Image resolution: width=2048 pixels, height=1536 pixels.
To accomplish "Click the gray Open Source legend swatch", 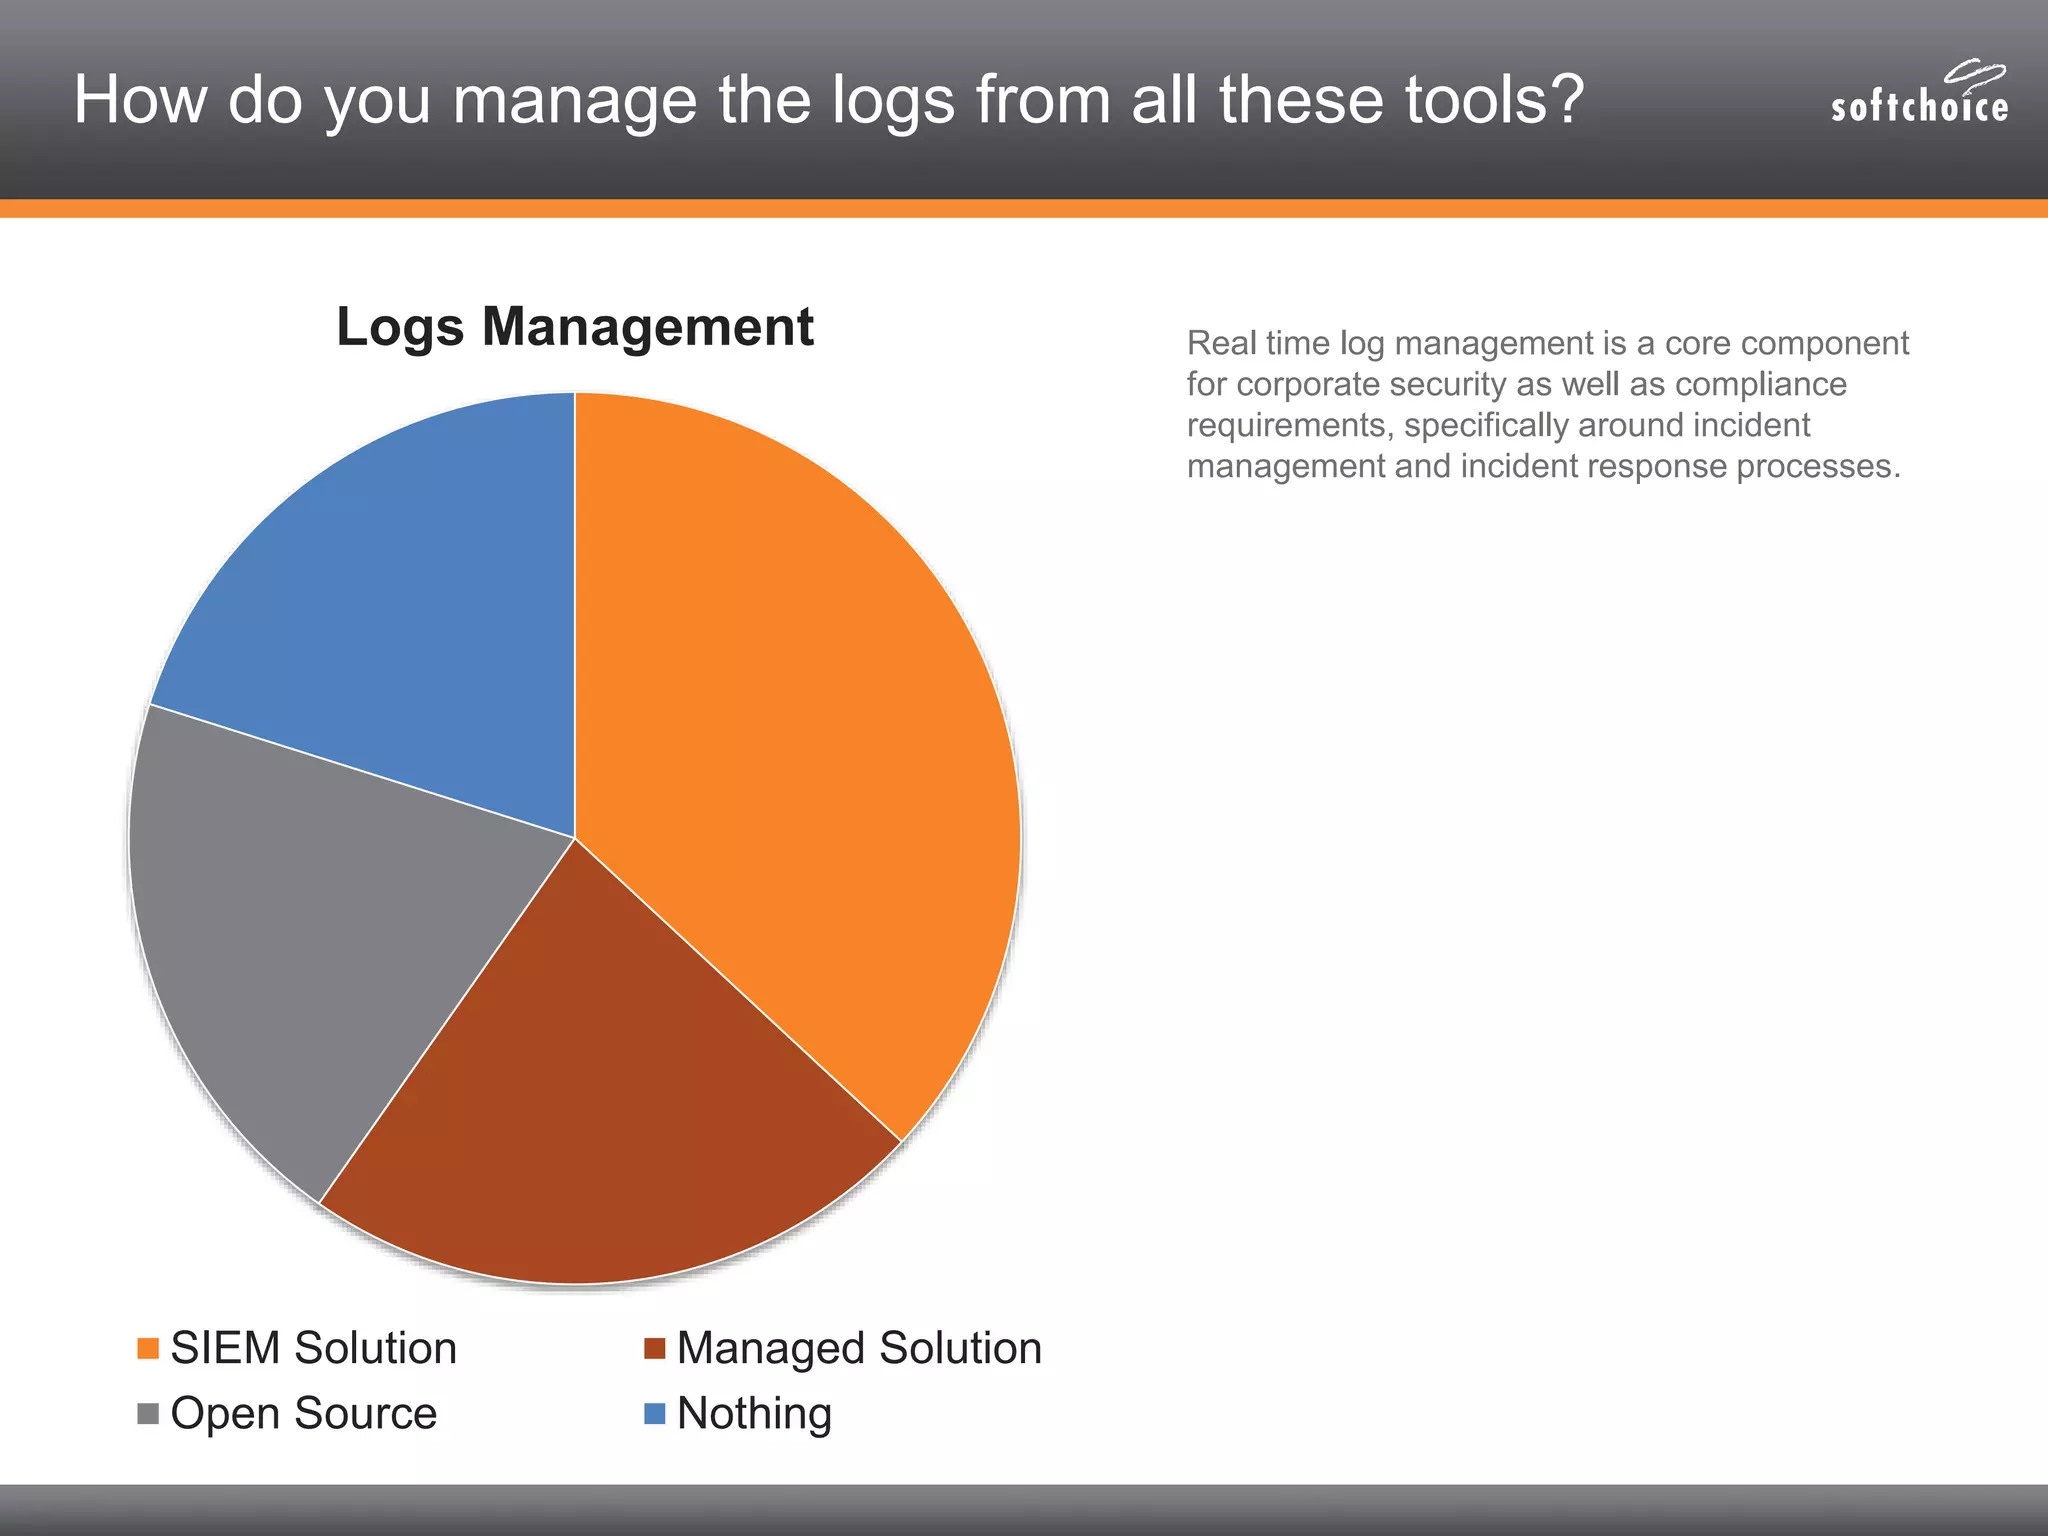I will pos(148,1414).
